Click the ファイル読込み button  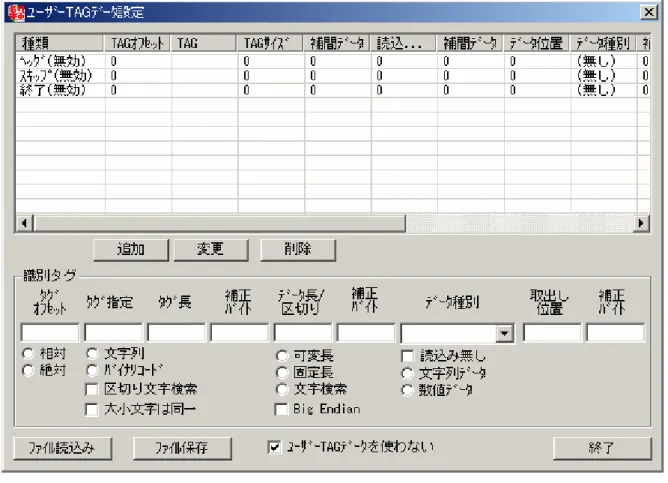pyautogui.click(x=62, y=448)
